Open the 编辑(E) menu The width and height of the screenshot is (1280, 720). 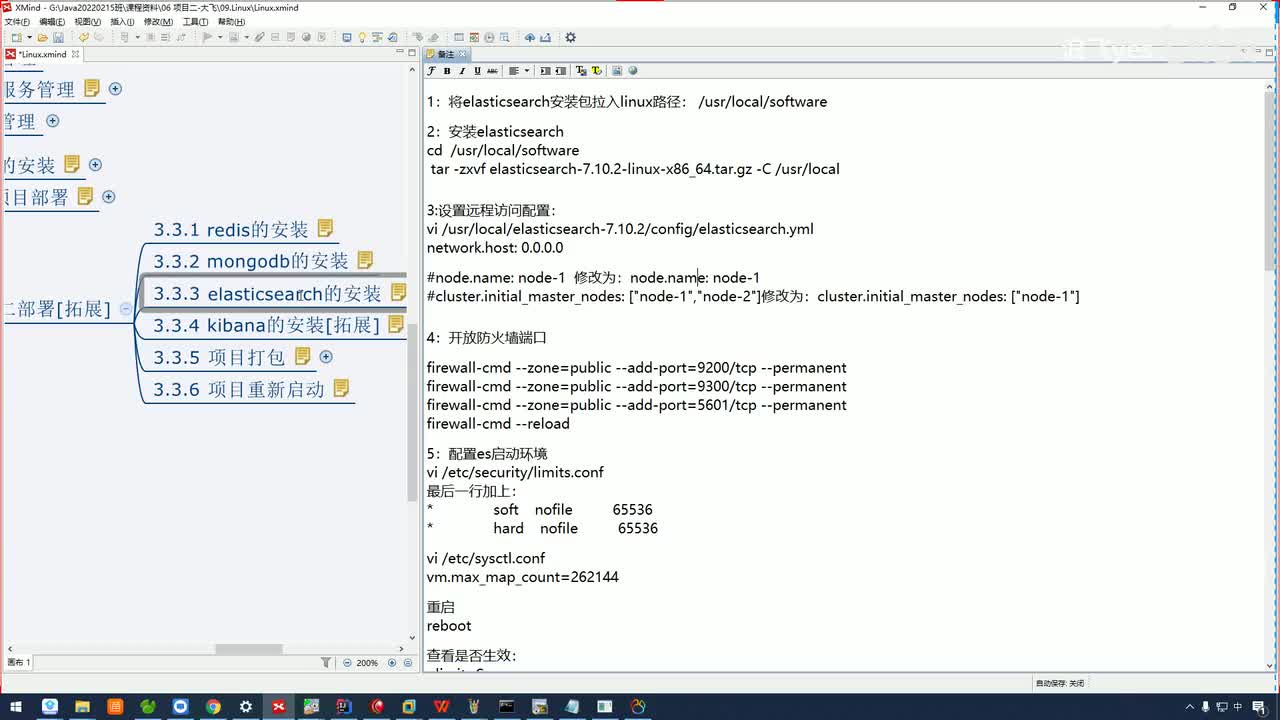tap(52, 22)
